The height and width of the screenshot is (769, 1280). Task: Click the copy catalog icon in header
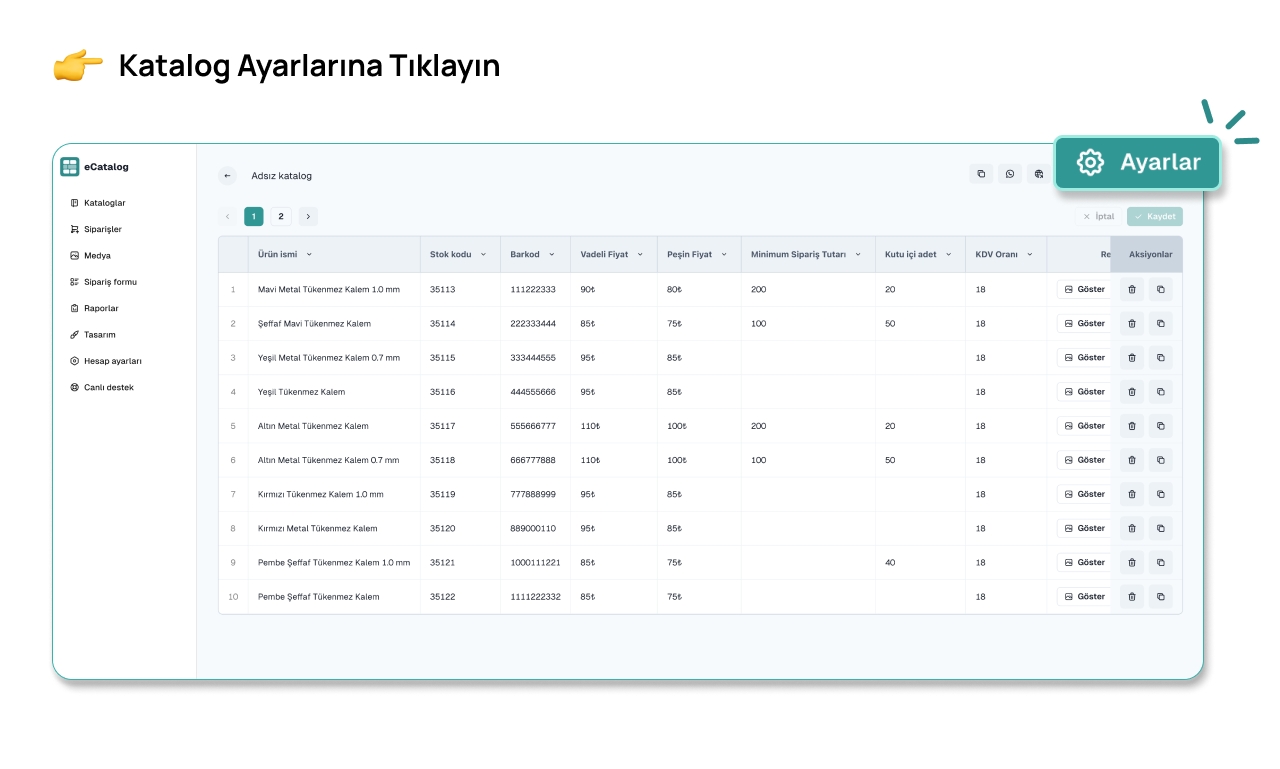coord(981,174)
